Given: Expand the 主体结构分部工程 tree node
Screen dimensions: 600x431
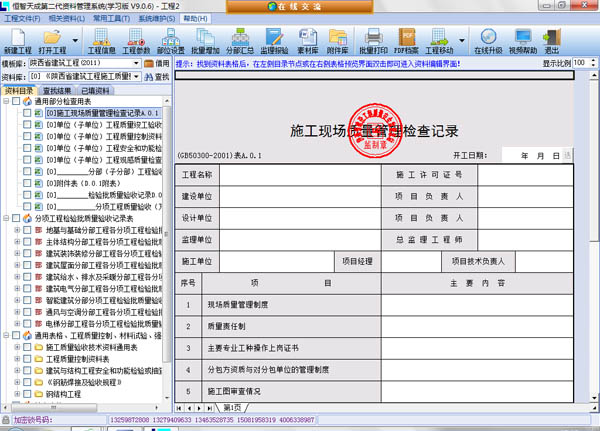Looking at the screenshot, I should [17, 242].
